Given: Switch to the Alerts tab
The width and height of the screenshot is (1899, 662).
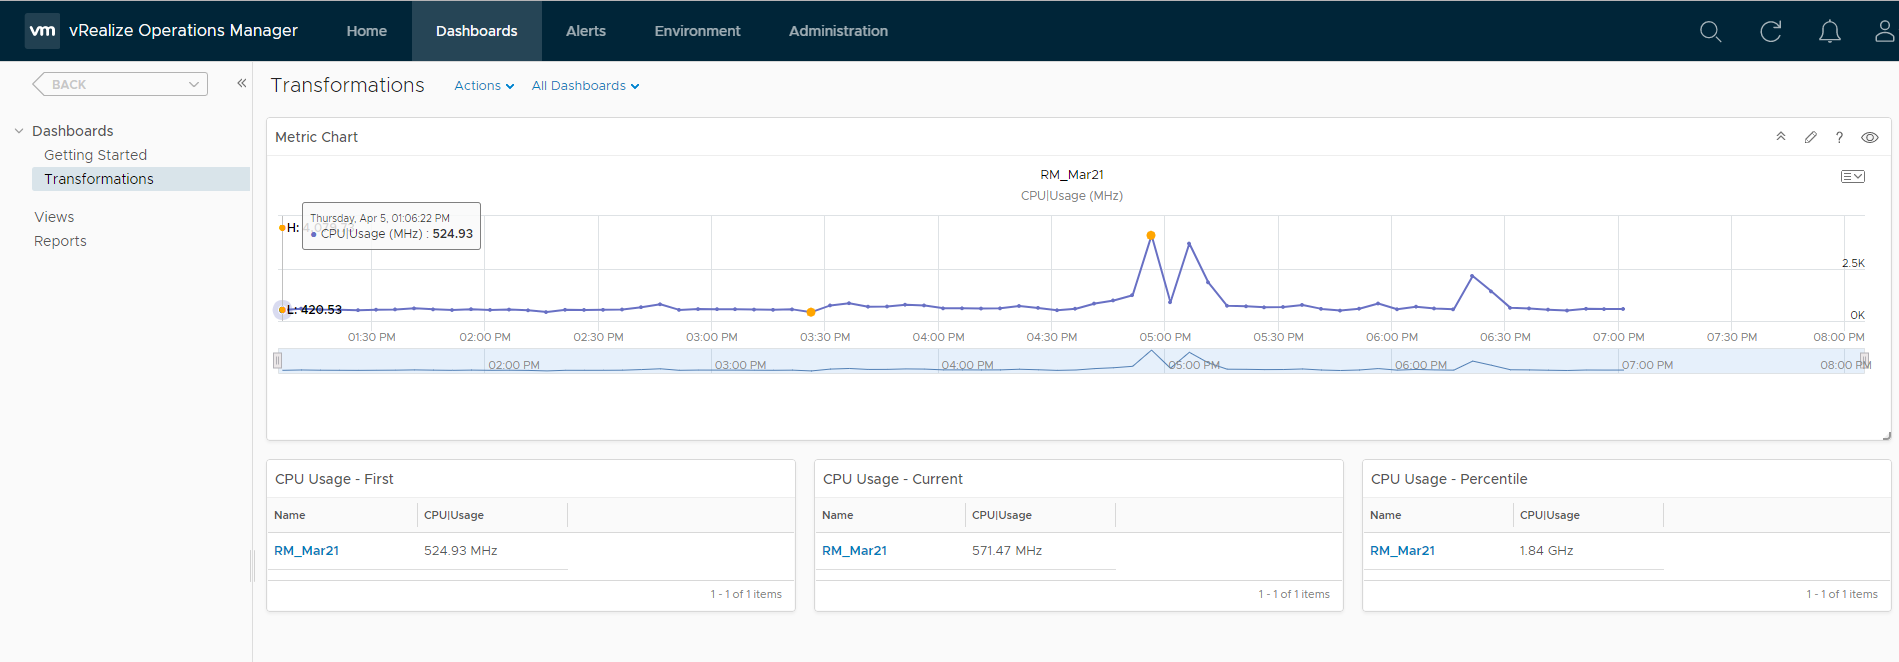Looking at the screenshot, I should point(585,31).
